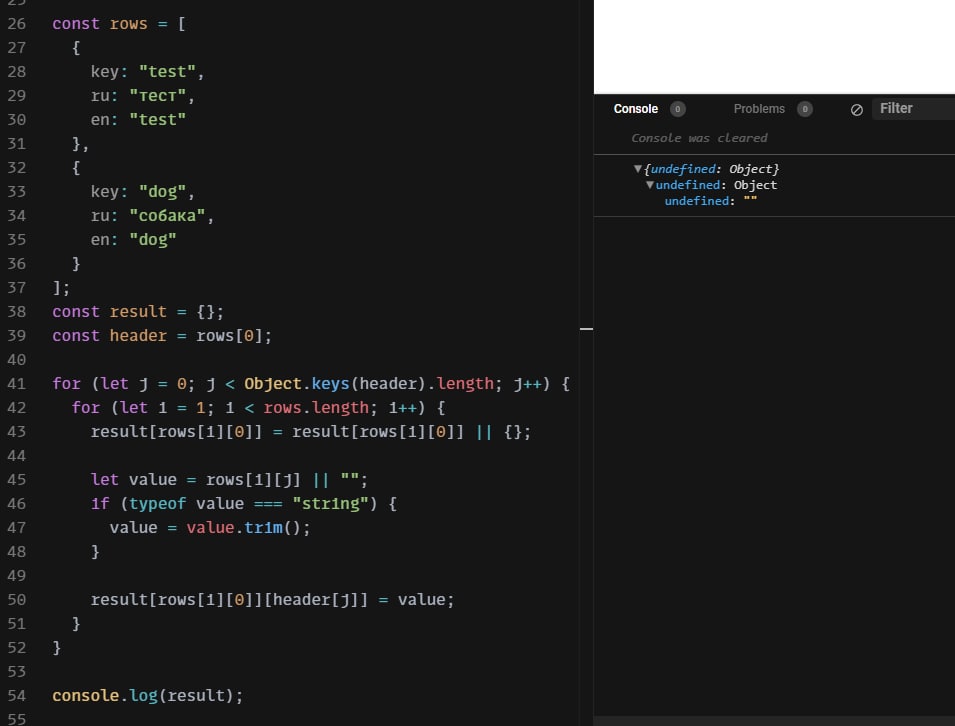The height and width of the screenshot is (726, 955).
Task: Click the 'ru: "собака"' line
Action: [152, 216]
